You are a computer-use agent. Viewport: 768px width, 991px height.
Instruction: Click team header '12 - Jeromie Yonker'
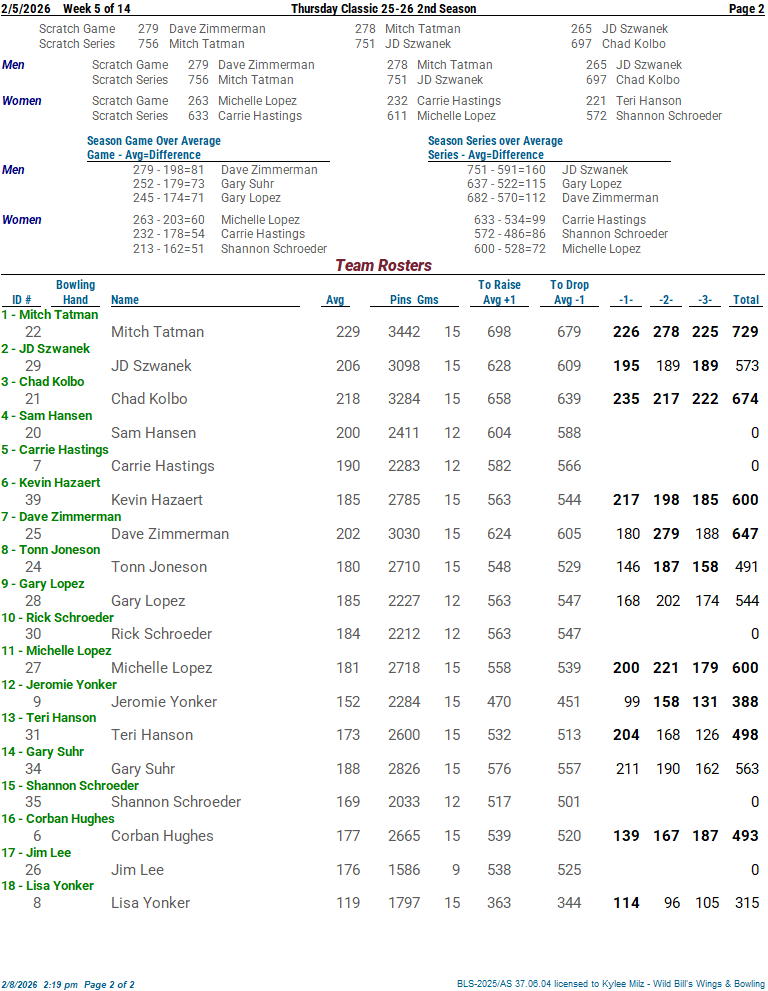(59, 684)
